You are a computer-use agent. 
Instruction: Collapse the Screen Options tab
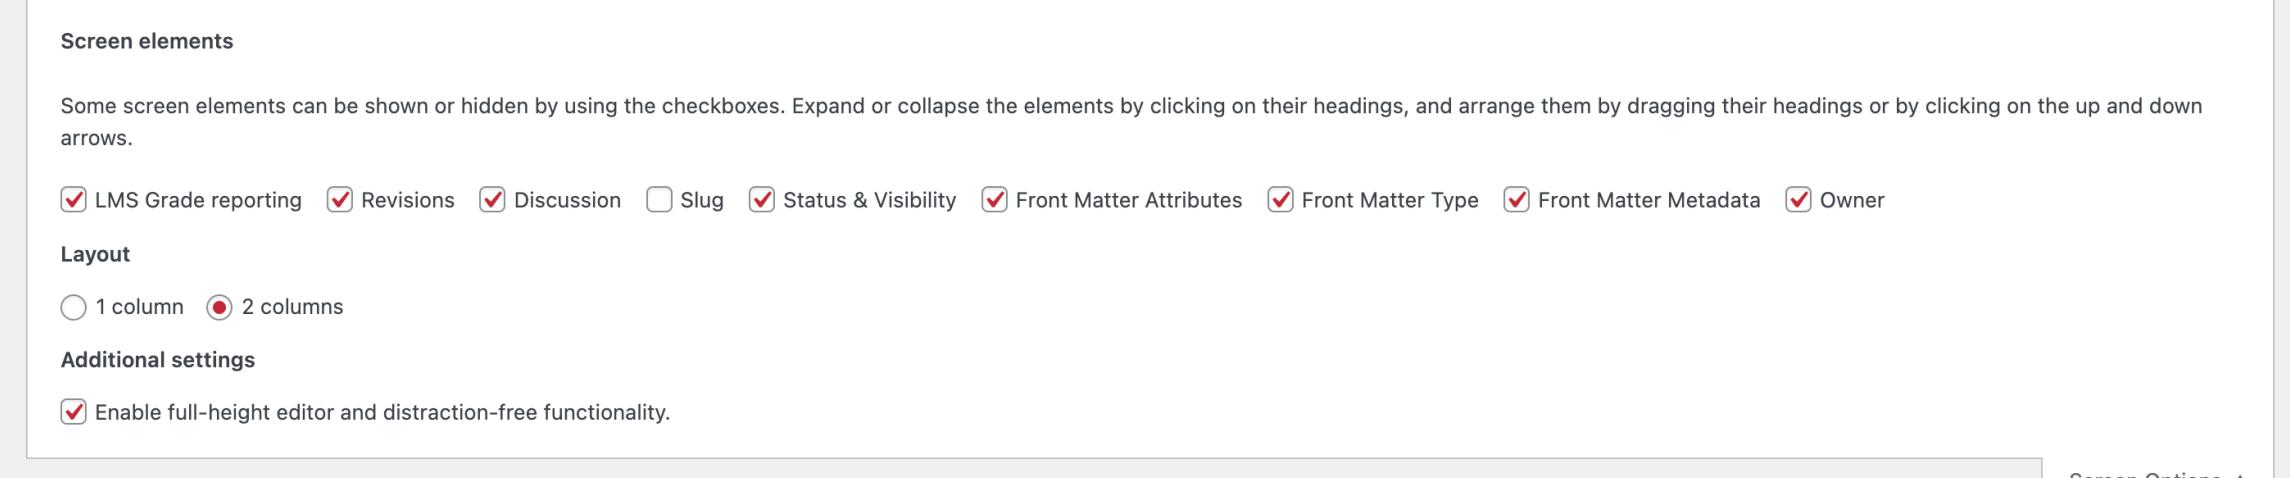tap(2155, 473)
